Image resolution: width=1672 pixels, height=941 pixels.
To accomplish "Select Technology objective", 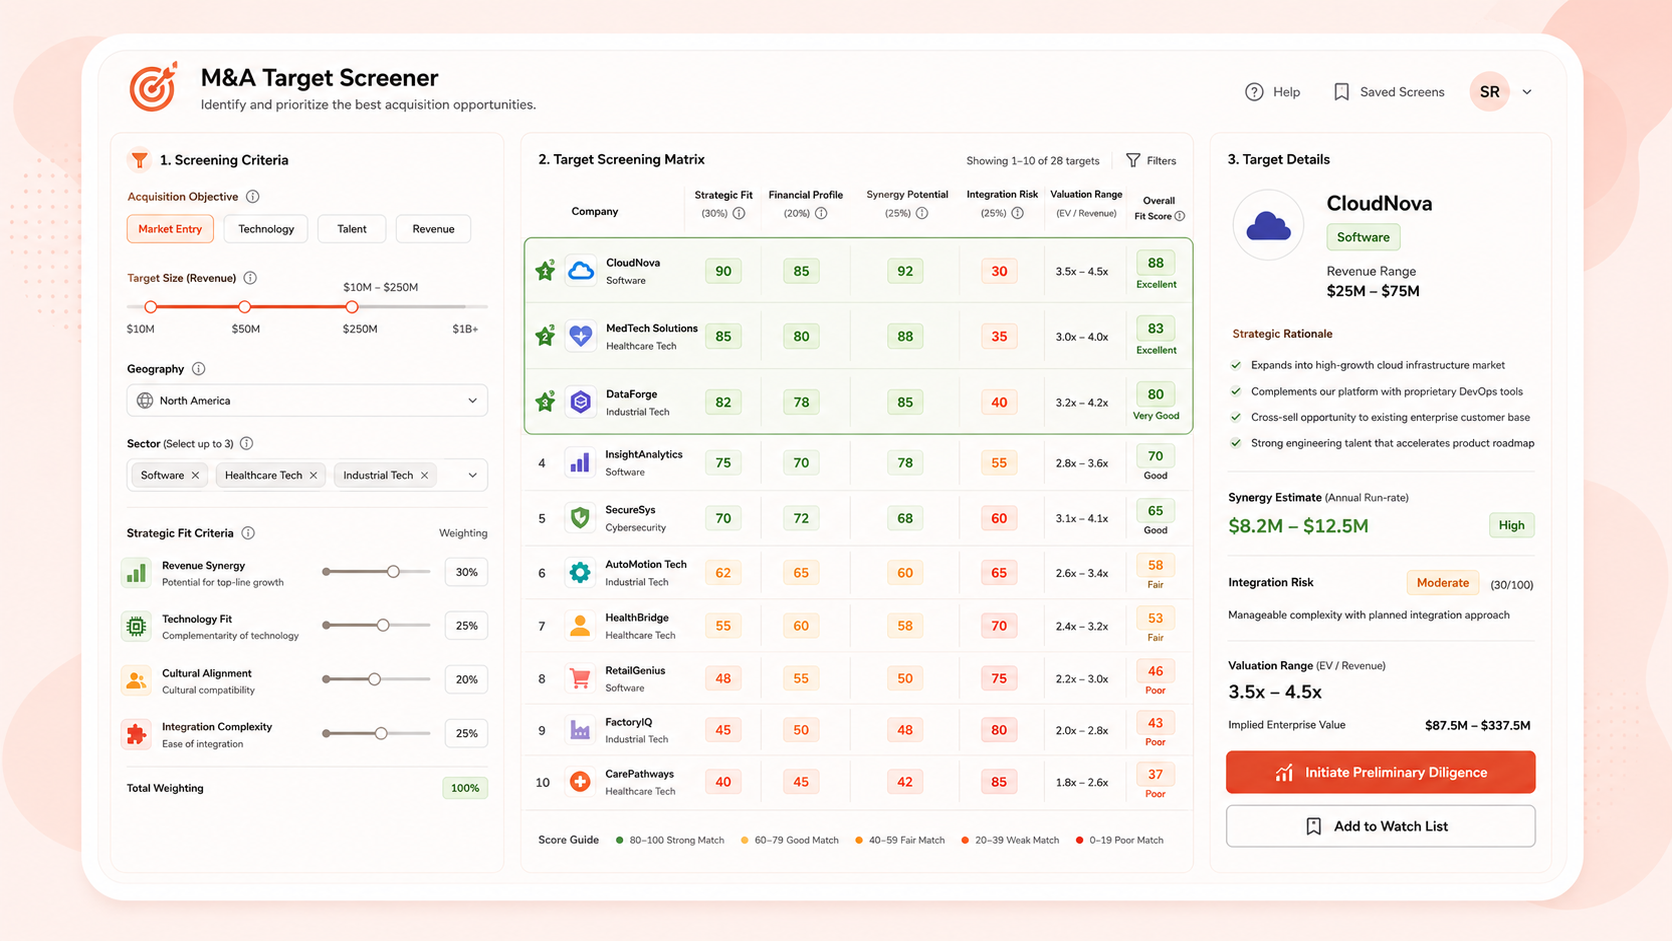I will point(266,229).
